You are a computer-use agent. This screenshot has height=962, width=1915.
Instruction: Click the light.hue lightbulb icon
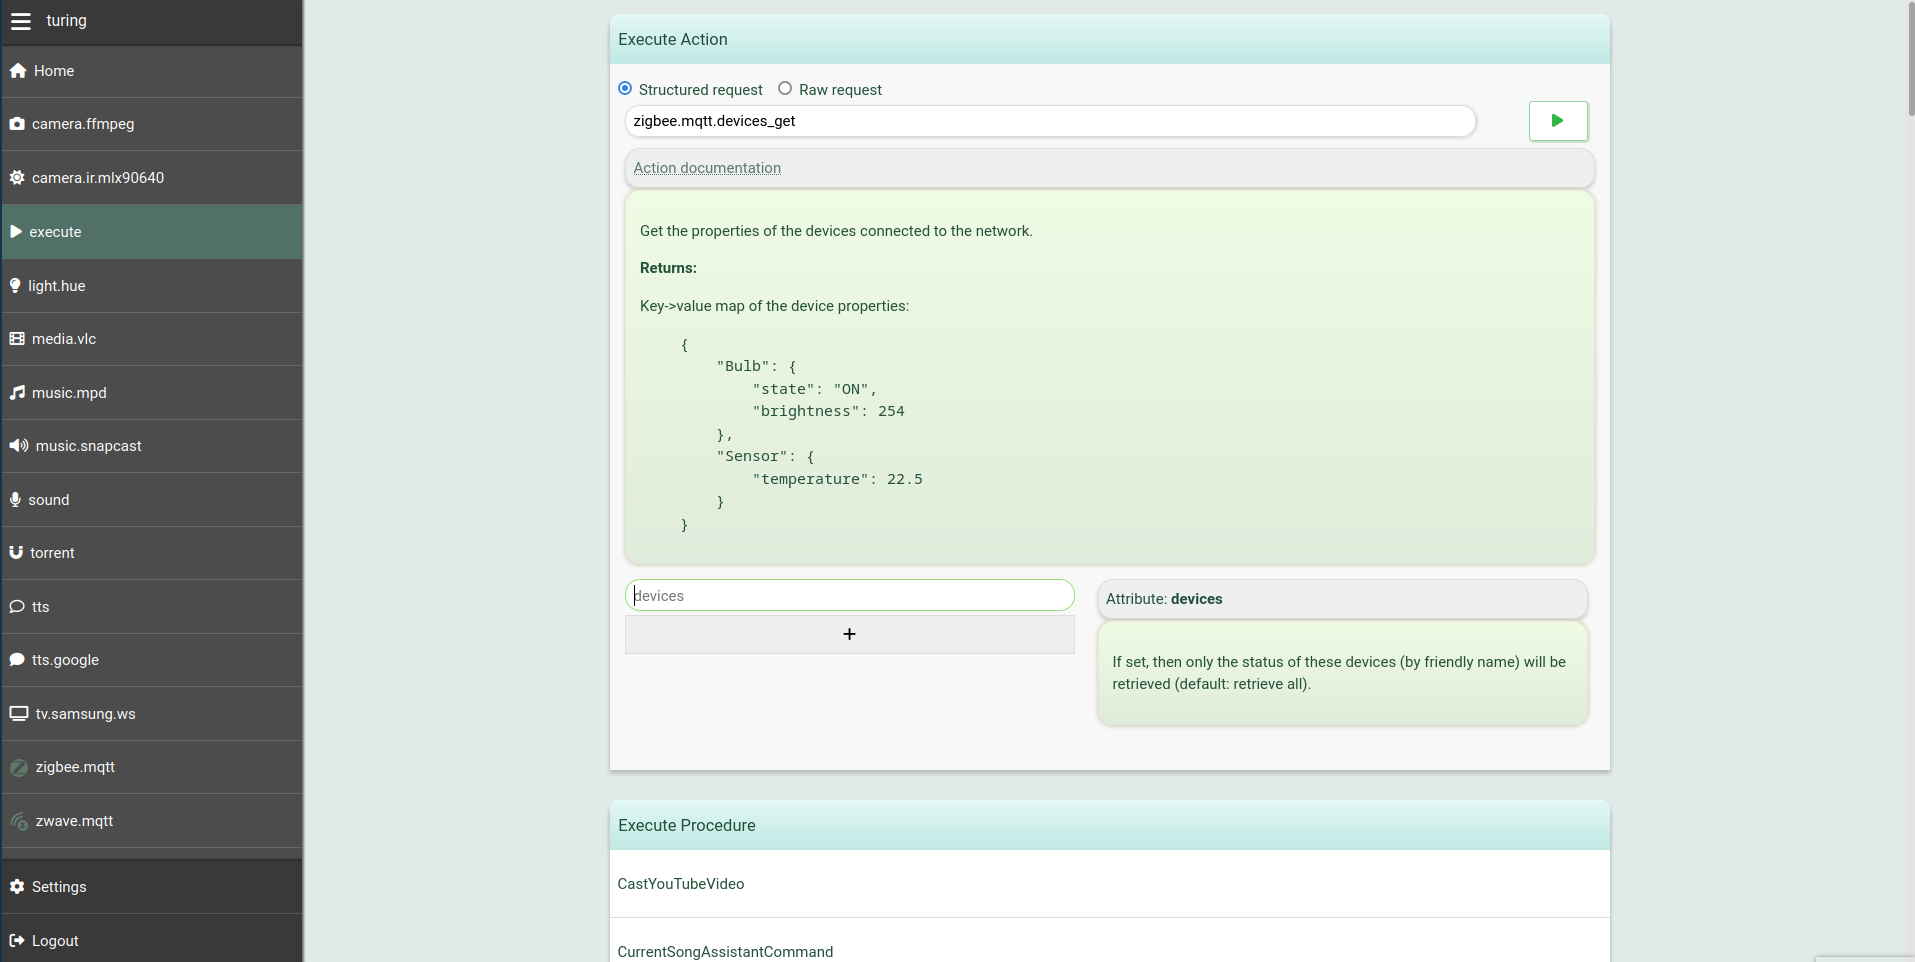click(15, 286)
